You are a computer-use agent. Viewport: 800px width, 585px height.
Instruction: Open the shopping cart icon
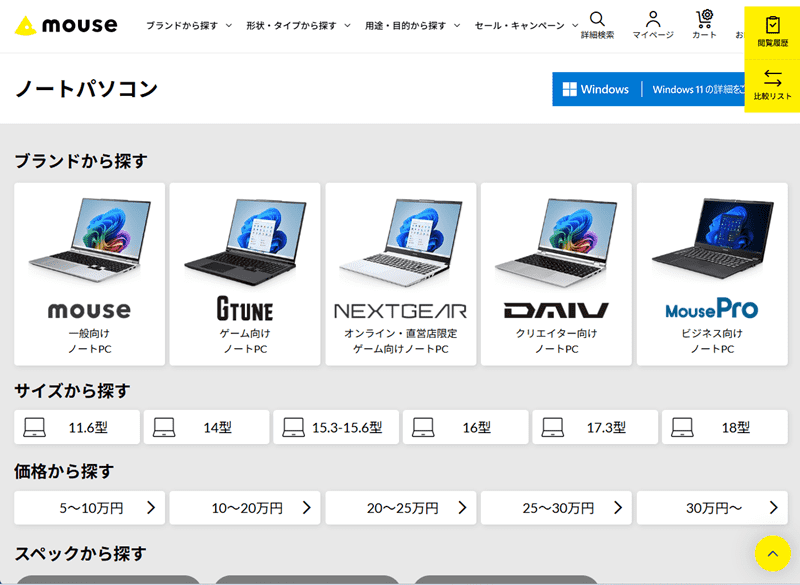(x=705, y=19)
